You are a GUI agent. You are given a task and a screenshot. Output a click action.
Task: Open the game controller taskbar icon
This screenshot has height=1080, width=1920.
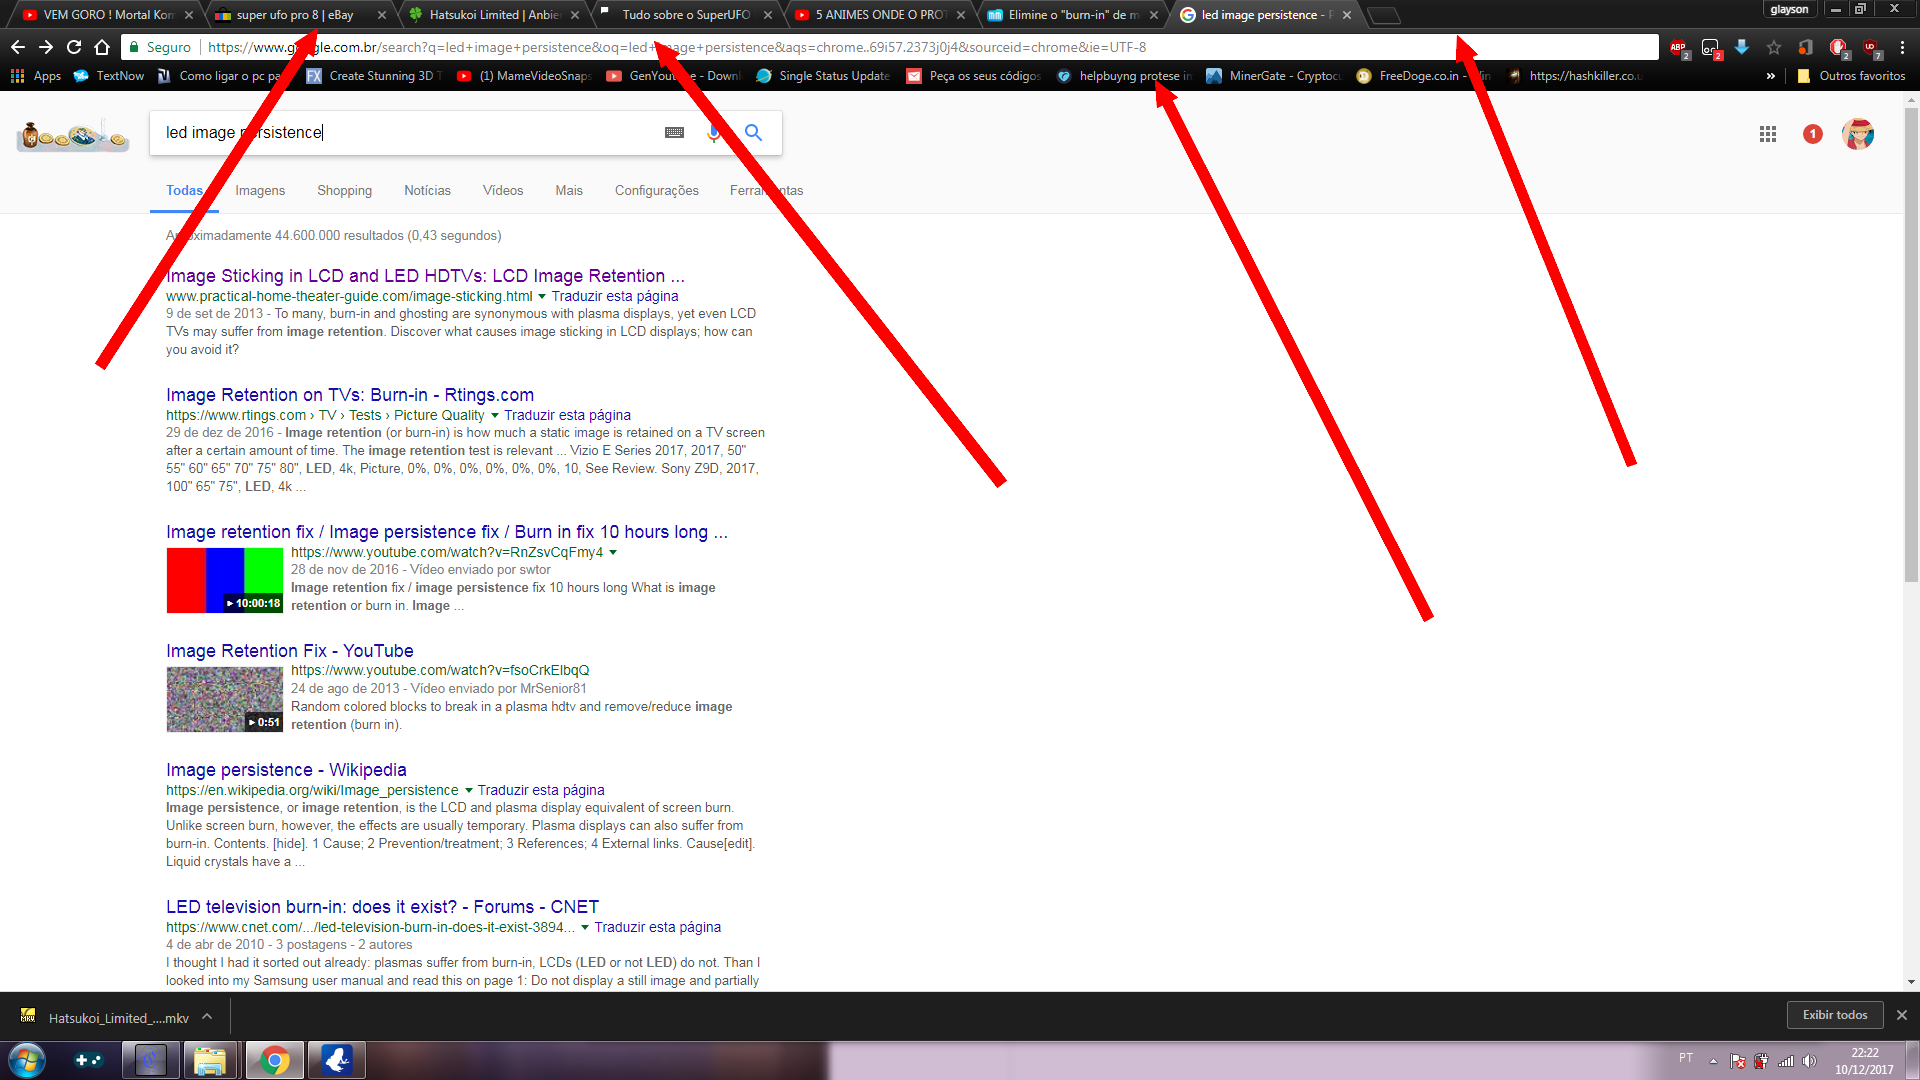(88, 1060)
